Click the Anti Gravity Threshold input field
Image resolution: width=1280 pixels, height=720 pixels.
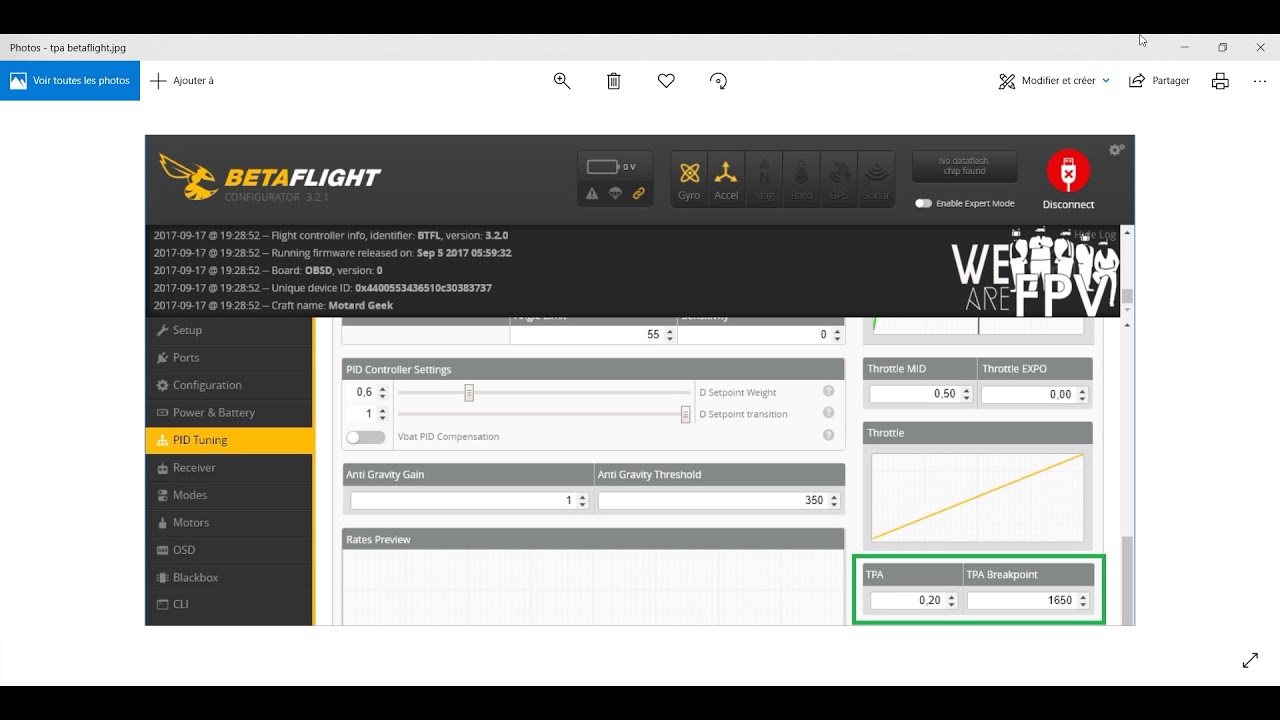719,501
